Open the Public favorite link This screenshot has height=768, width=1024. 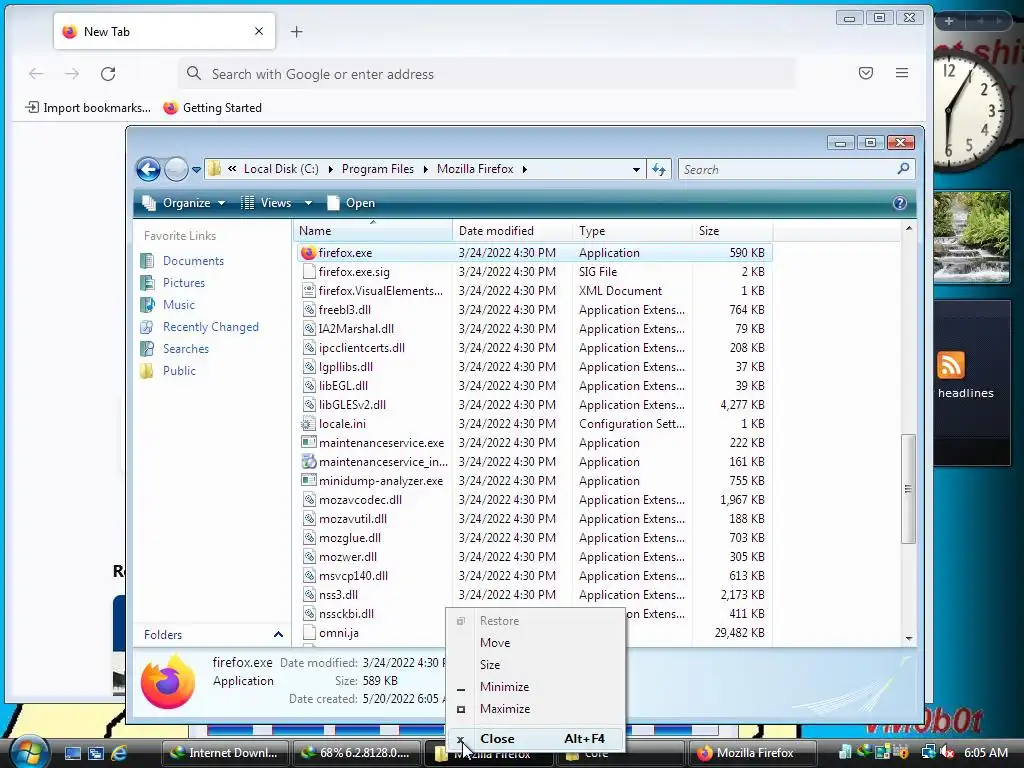click(x=179, y=371)
